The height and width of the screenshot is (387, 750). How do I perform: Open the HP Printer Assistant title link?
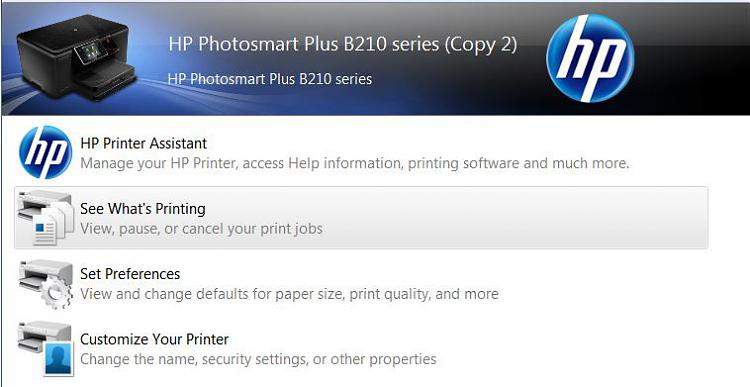point(143,143)
